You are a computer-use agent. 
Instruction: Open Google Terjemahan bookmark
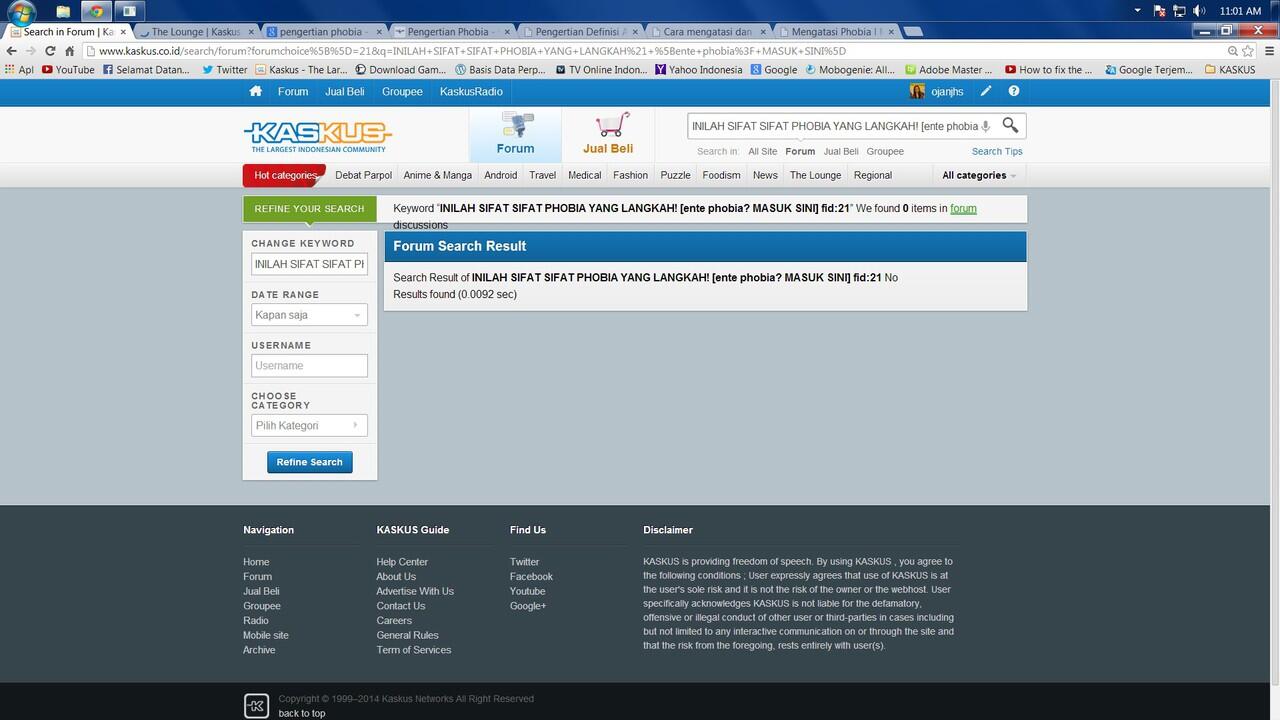[x=1149, y=70]
